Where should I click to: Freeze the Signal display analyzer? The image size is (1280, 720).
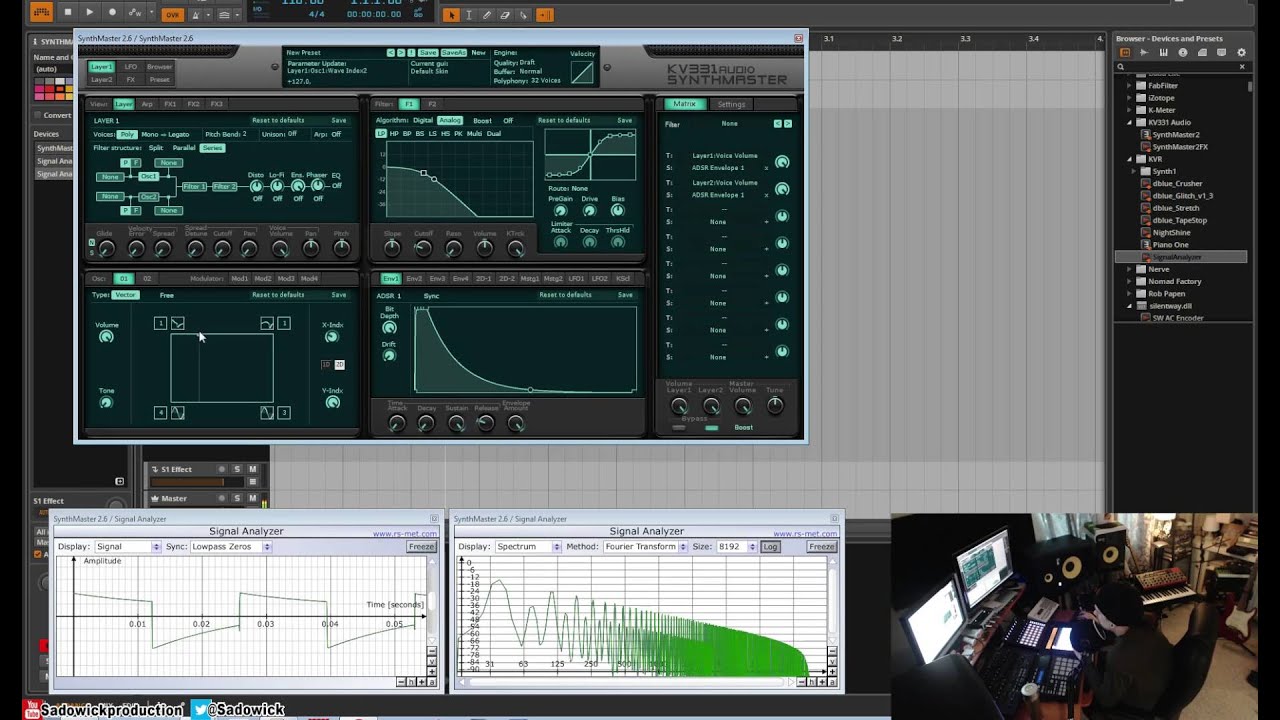click(421, 547)
